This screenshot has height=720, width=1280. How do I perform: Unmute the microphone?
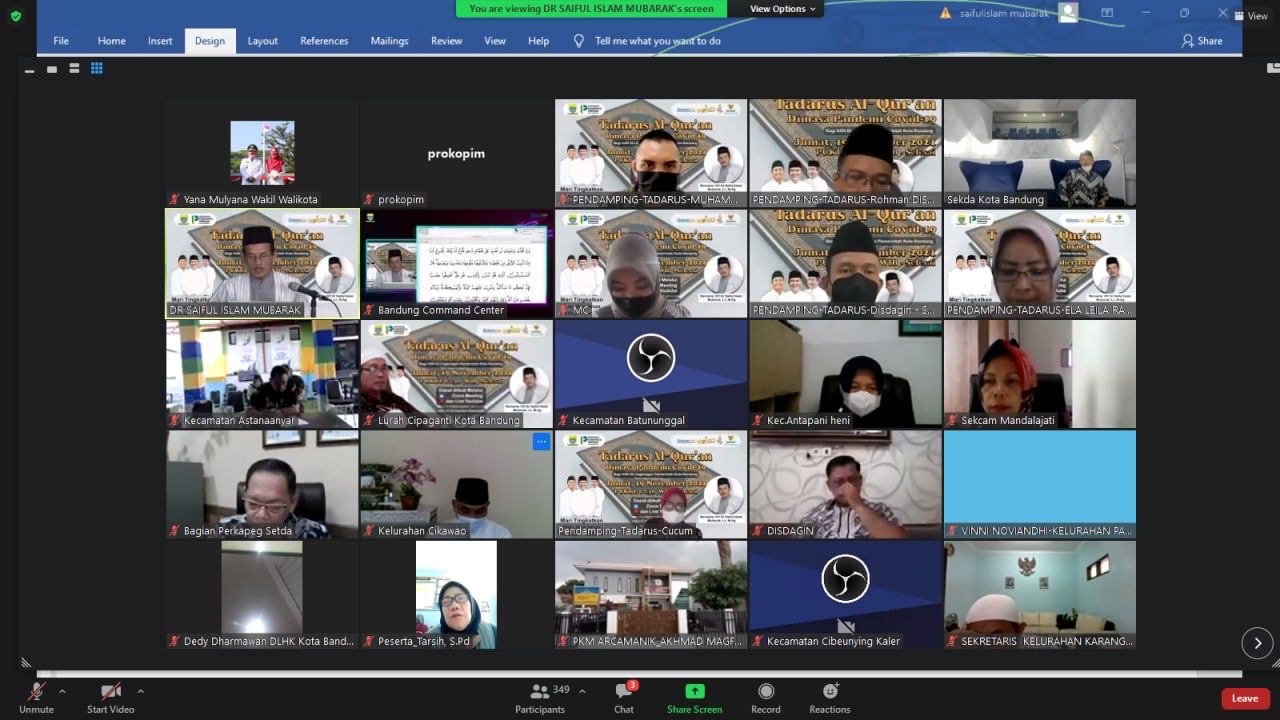click(36, 696)
